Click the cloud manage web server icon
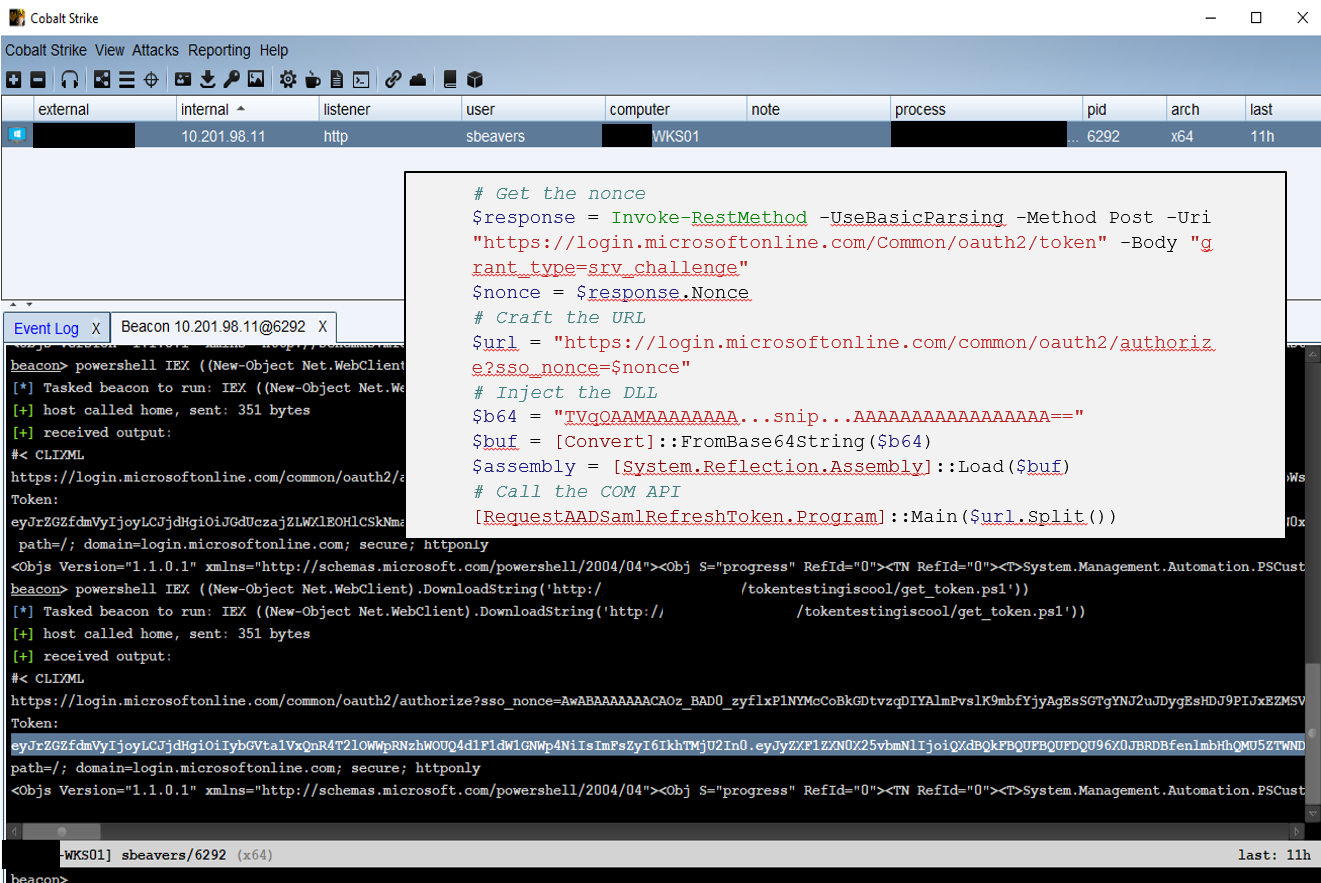 (418, 79)
